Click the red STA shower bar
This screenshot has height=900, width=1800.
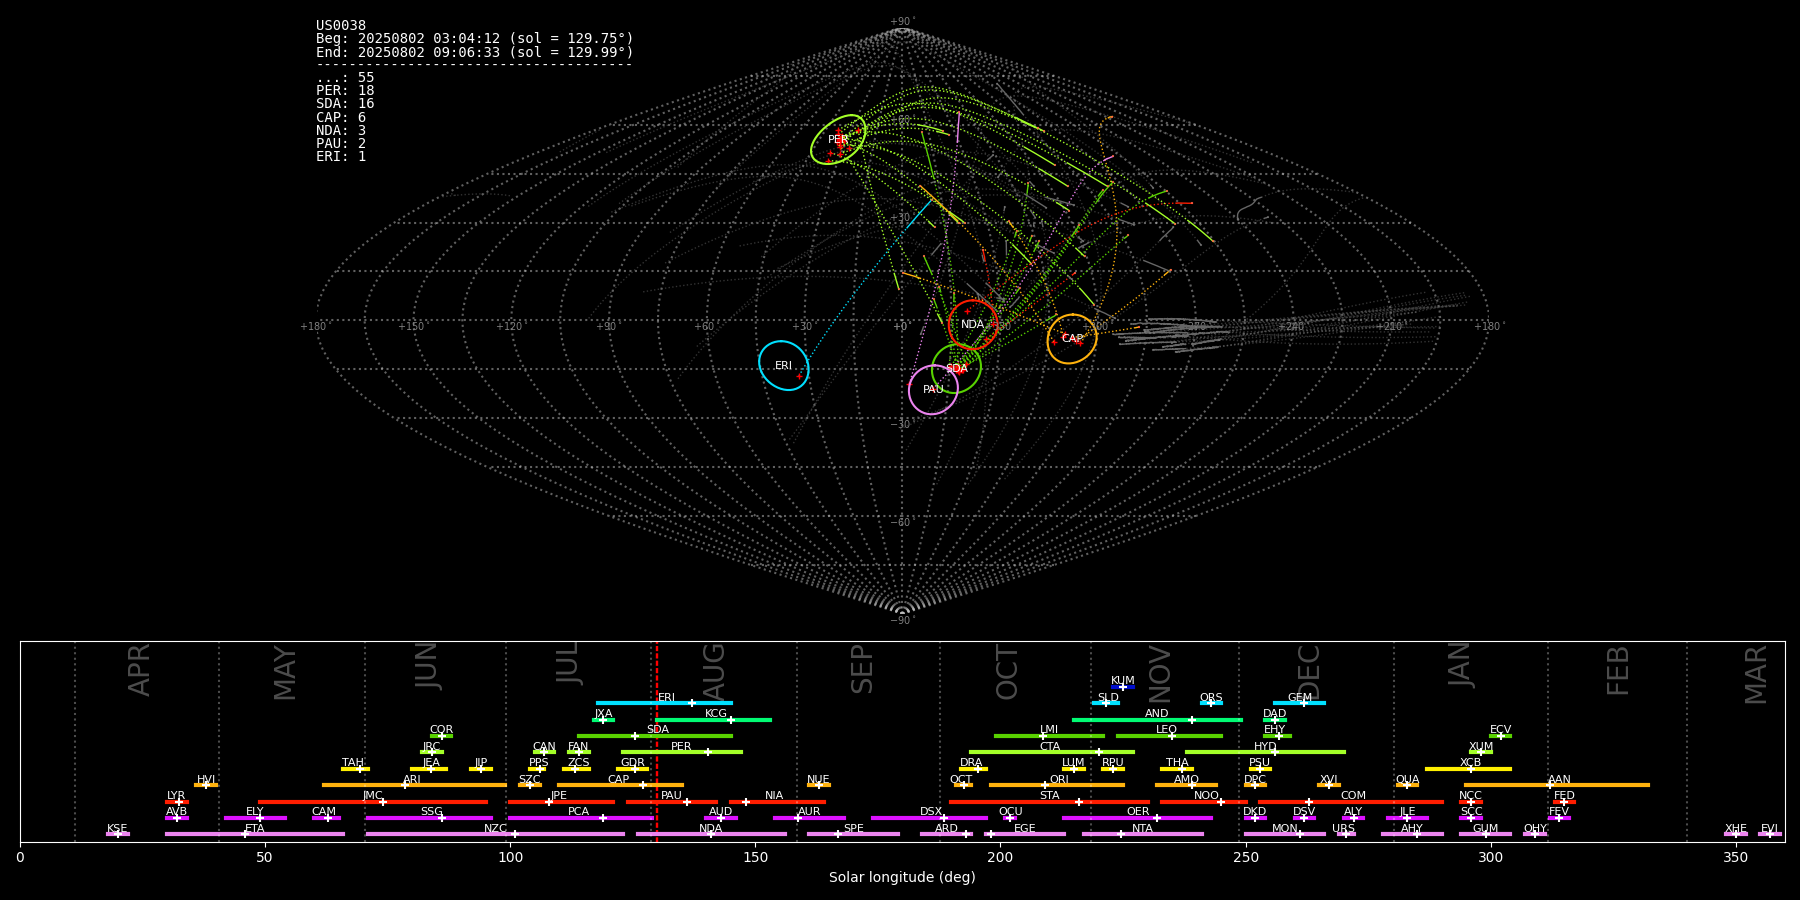coord(1049,801)
